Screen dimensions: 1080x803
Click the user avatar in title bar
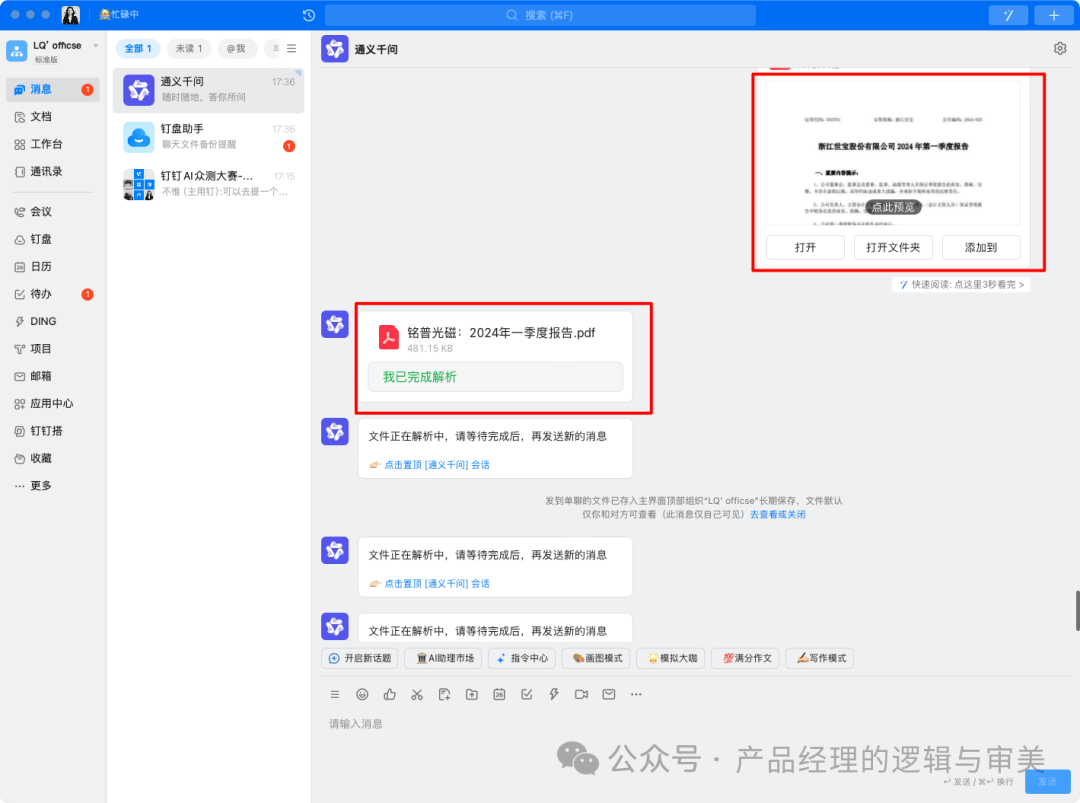(70, 14)
